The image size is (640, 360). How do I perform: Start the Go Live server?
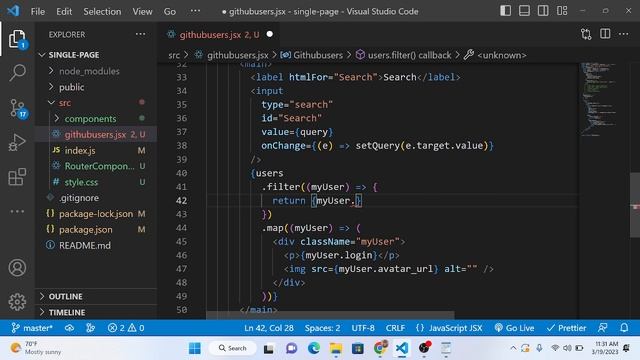click(x=514, y=328)
